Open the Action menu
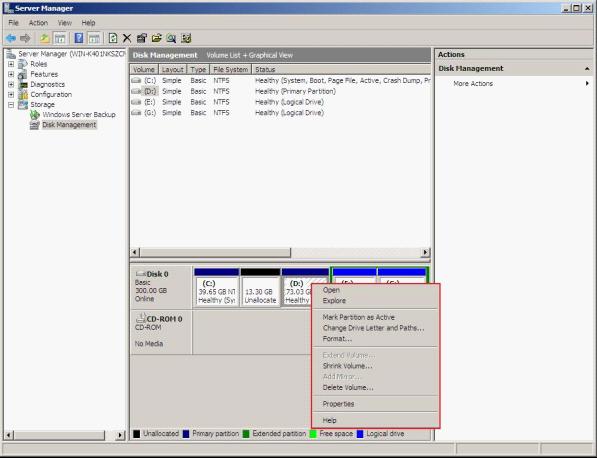 click(x=38, y=23)
